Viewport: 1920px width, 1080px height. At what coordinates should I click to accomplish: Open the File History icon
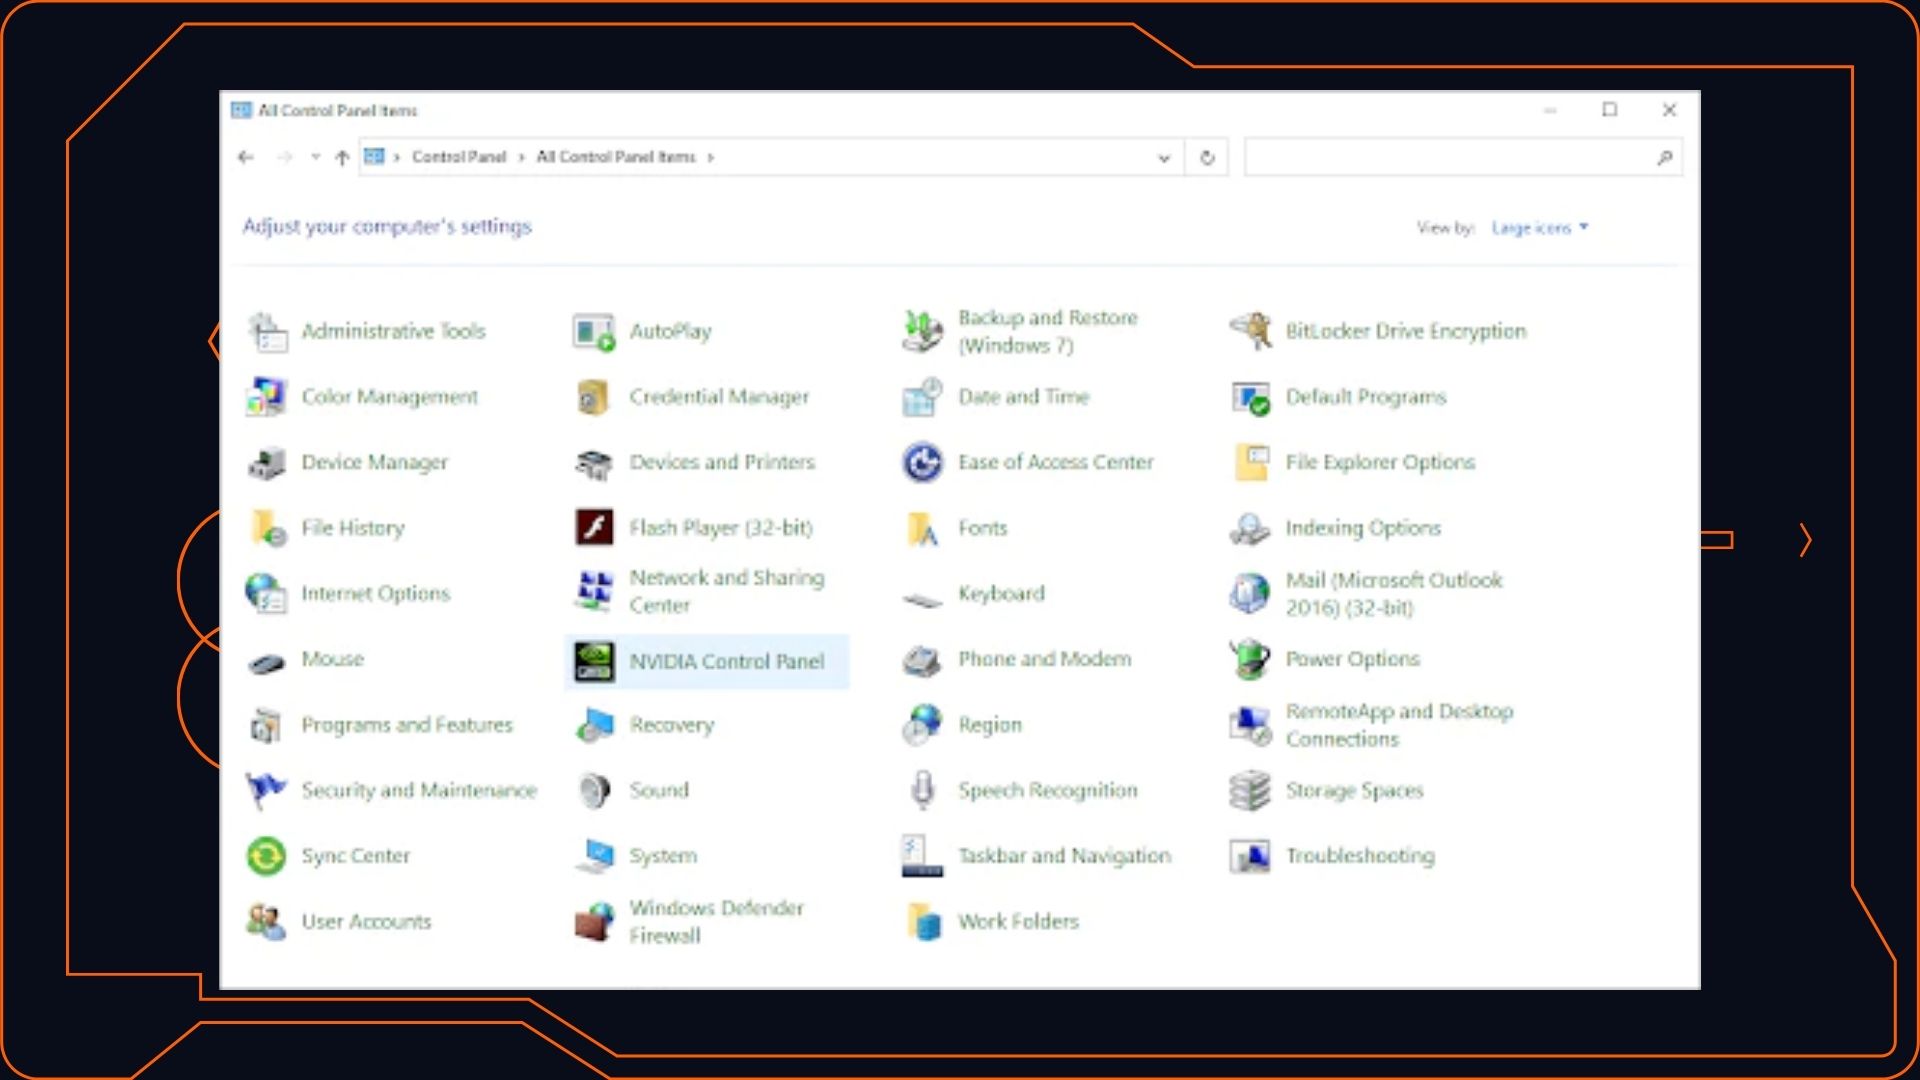point(267,528)
